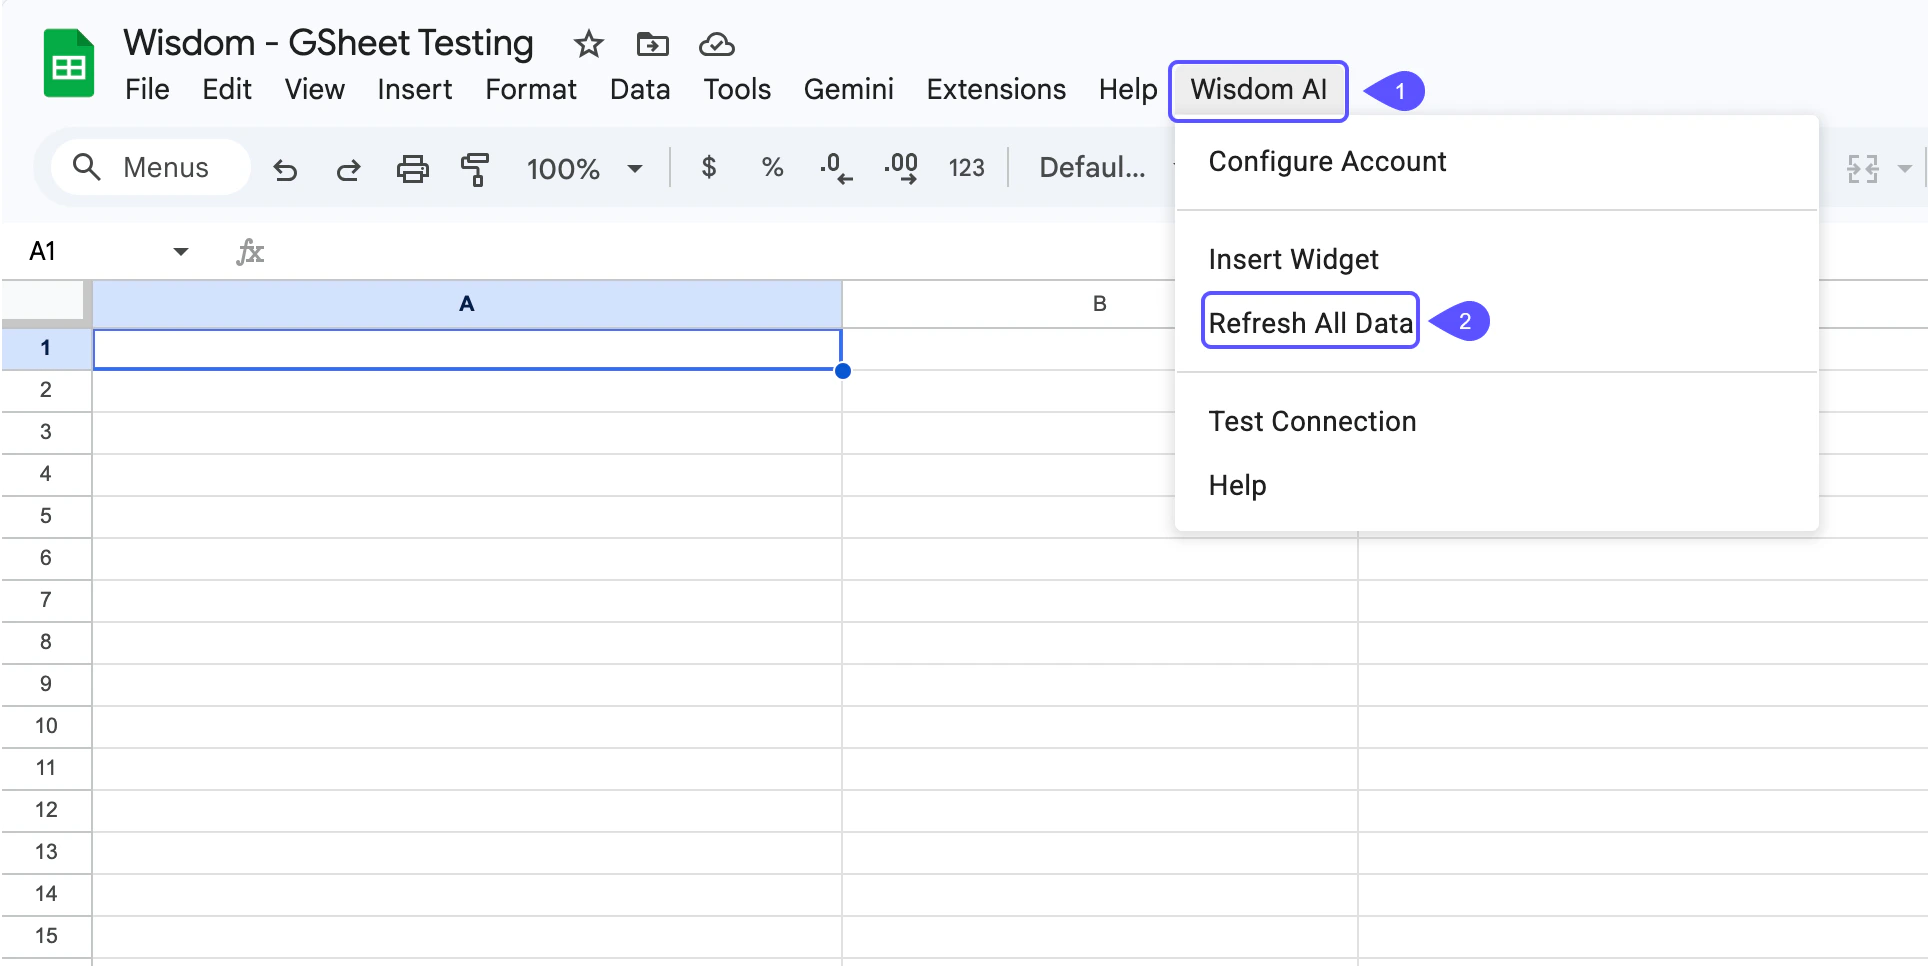Select cell A1

(x=467, y=349)
